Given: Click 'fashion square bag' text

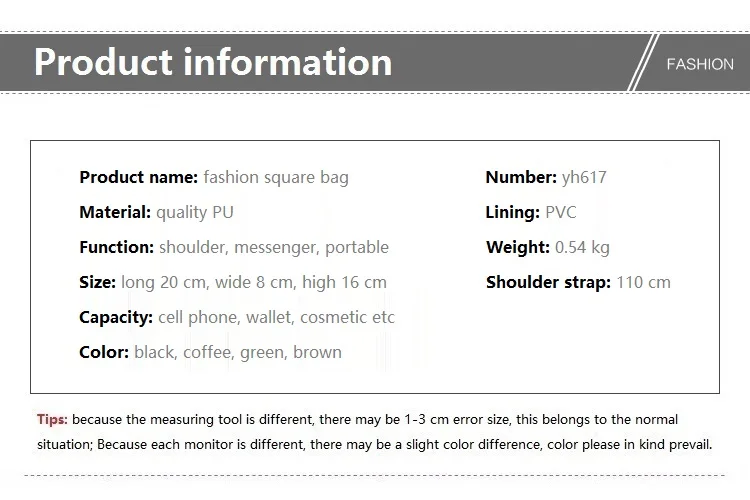Looking at the screenshot, I should pos(276,178).
